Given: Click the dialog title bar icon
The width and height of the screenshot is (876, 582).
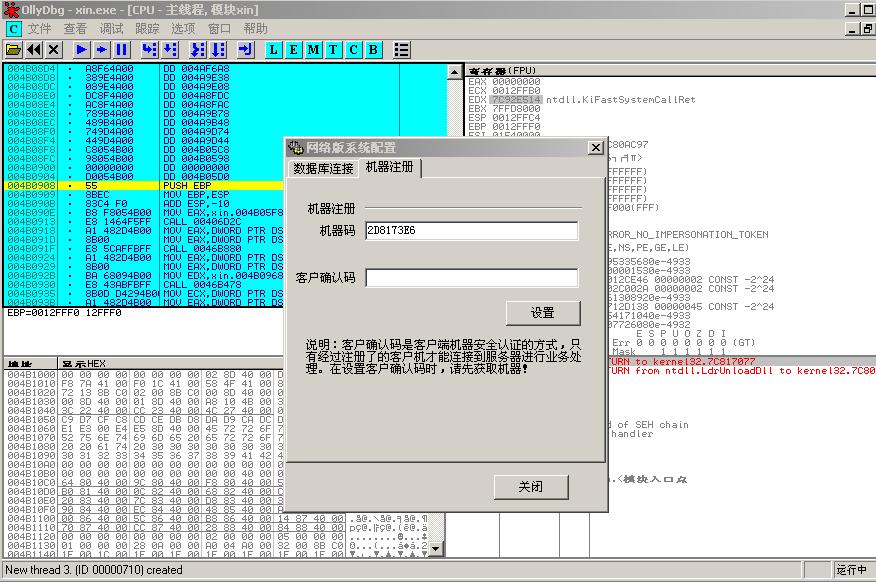Looking at the screenshot, I should 296,148.
